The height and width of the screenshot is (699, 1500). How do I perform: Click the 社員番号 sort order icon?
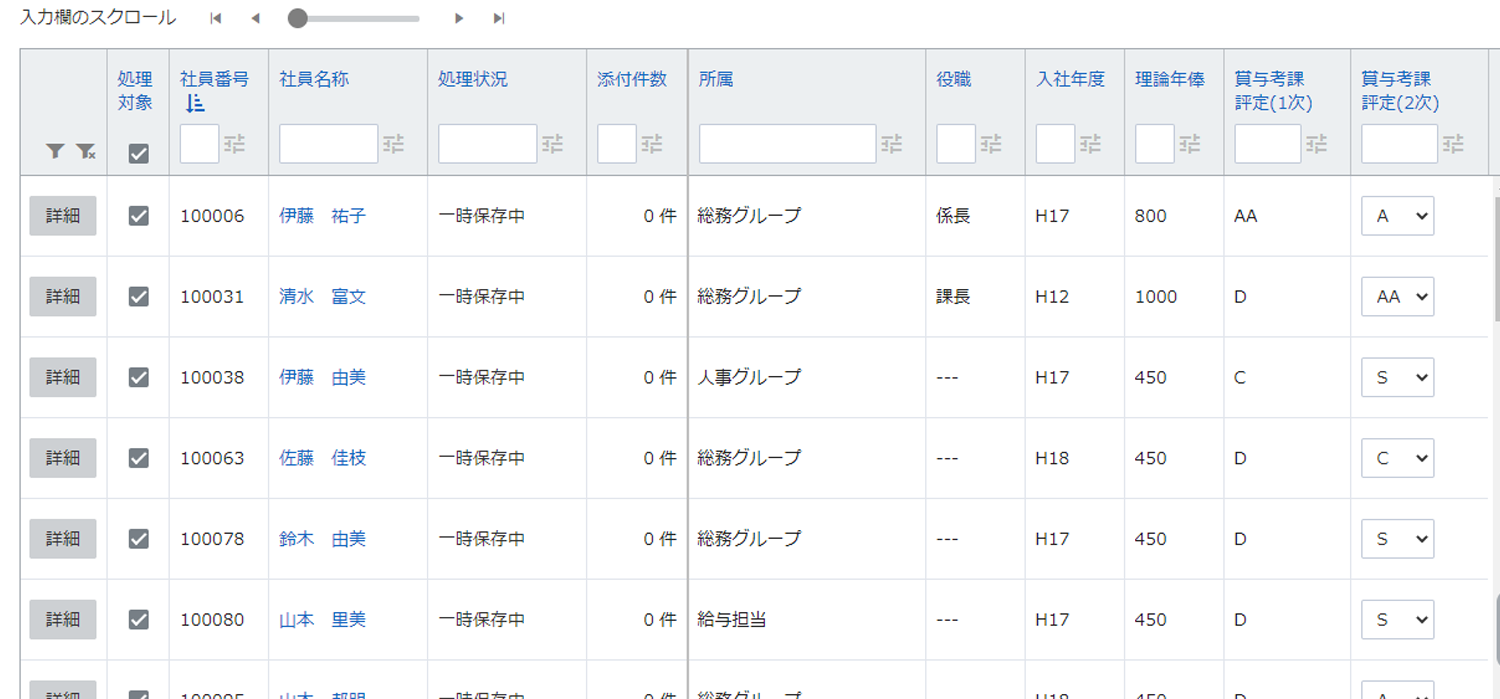click(195, 103)
